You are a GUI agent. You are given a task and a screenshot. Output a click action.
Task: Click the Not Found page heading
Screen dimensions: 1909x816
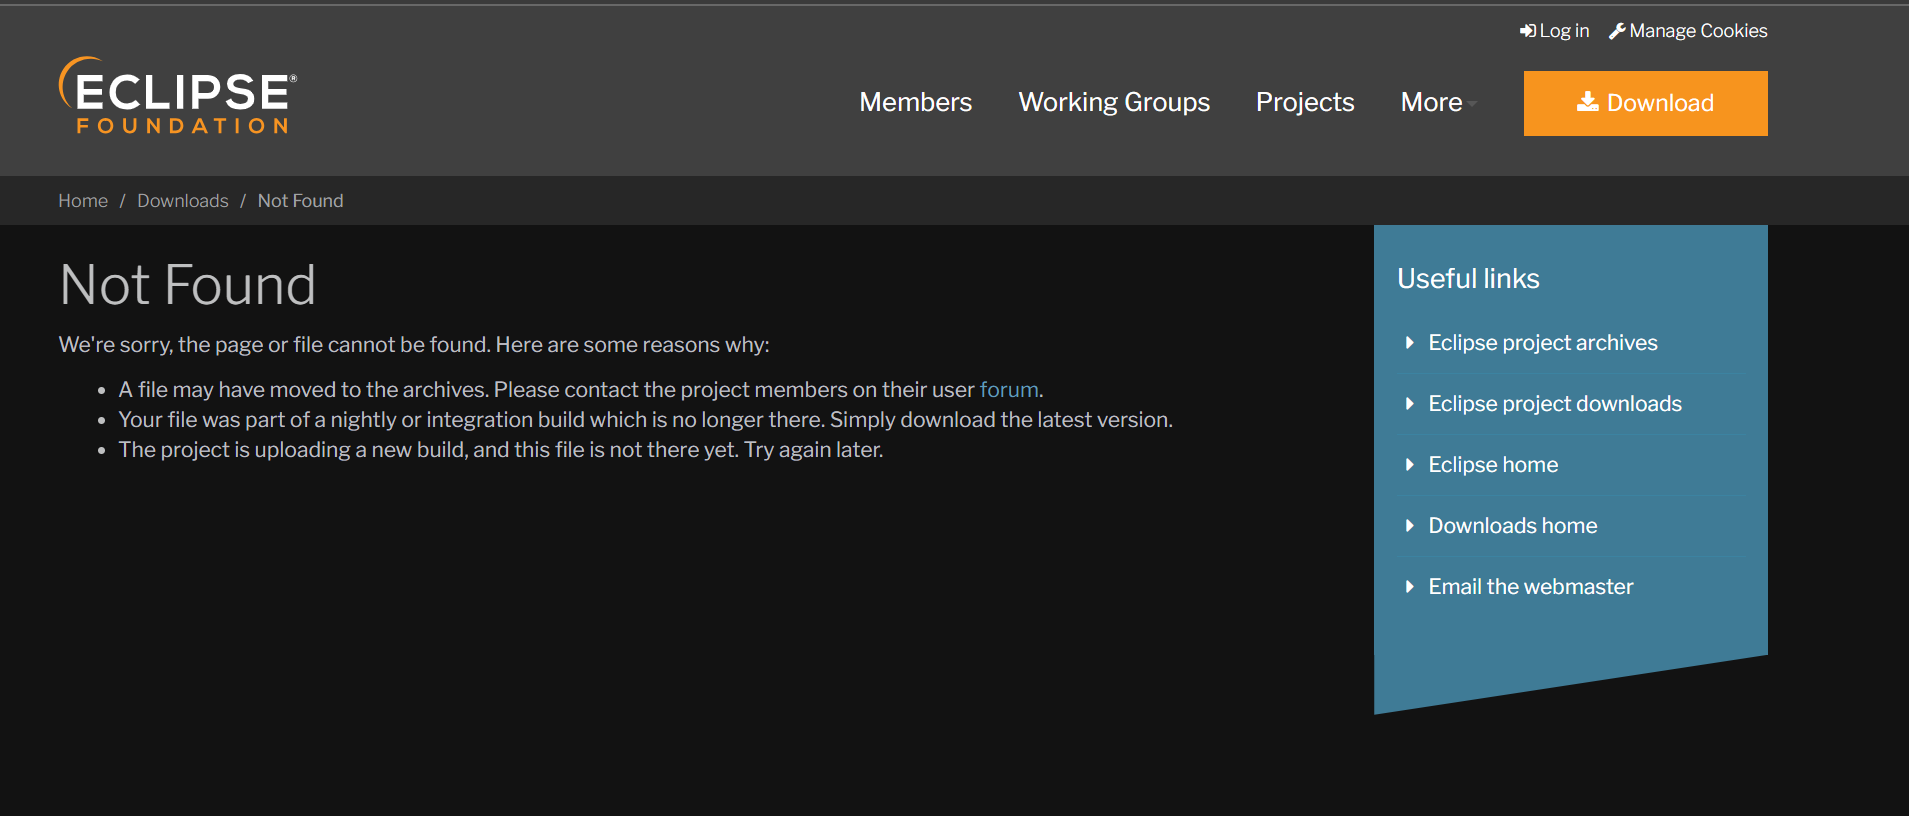point(188,285)
